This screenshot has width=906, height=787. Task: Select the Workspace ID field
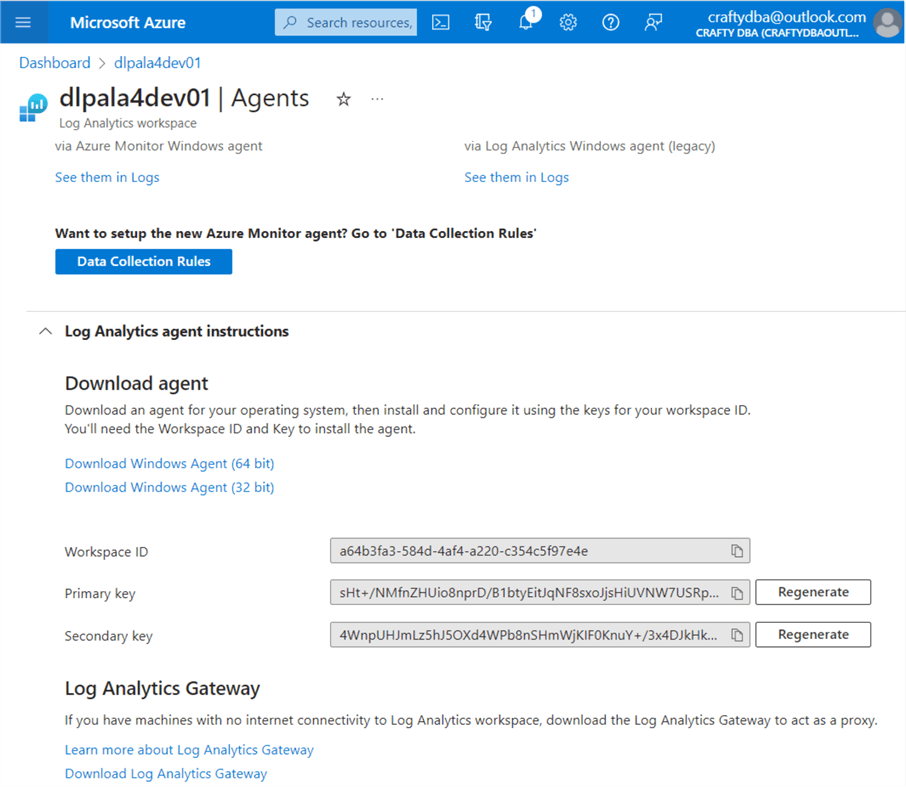540,551
